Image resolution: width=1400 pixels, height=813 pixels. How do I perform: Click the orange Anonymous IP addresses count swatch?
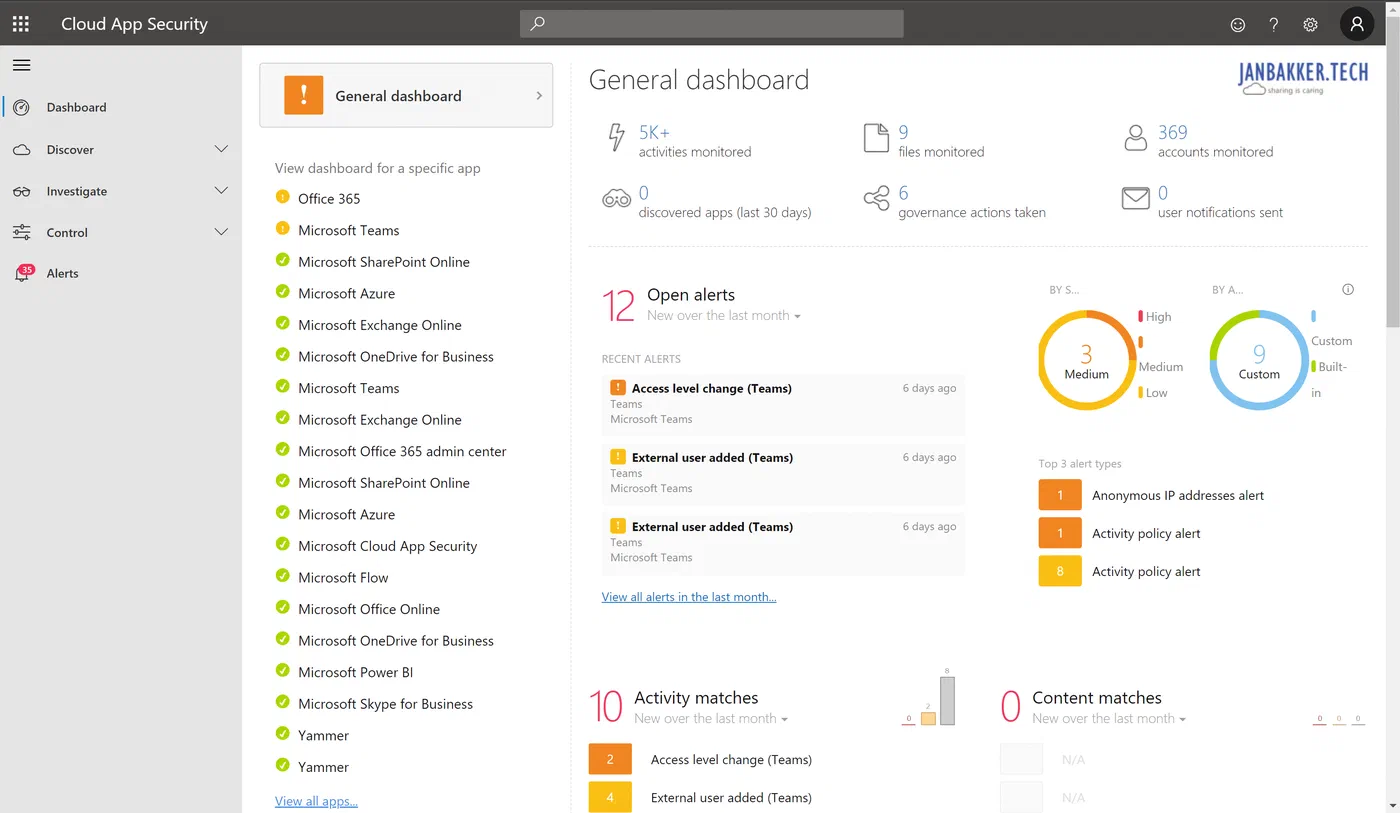pos(1060,495)
